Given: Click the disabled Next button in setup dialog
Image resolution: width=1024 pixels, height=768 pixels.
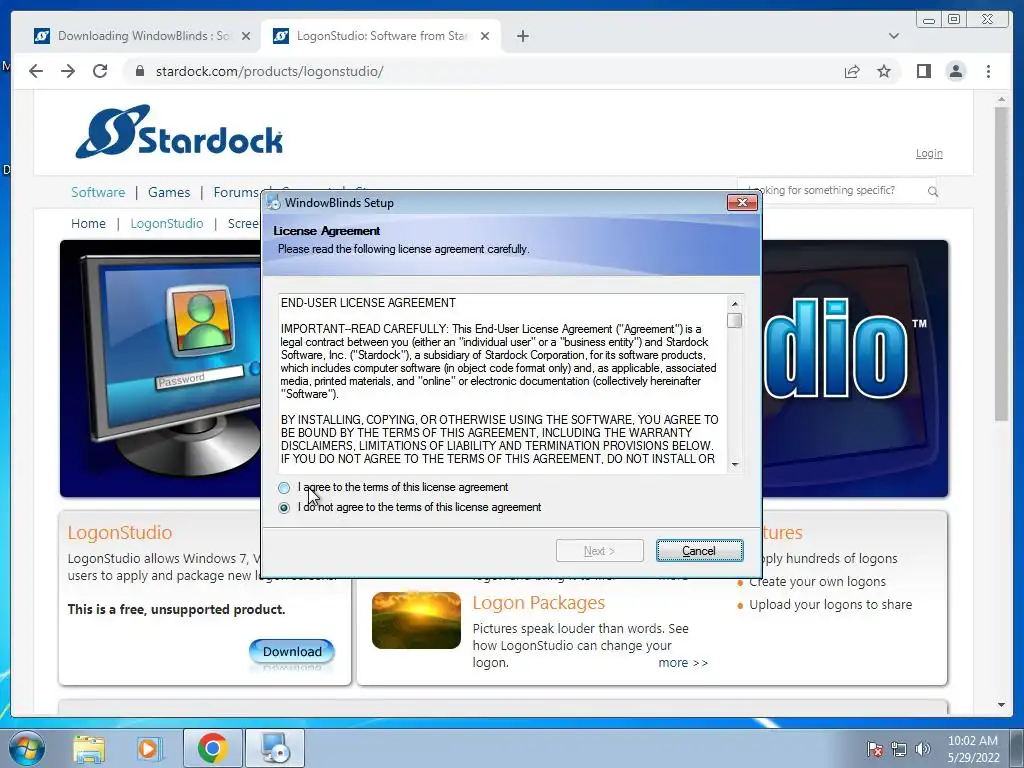Looking at the screenshot, I should point(600,551).
